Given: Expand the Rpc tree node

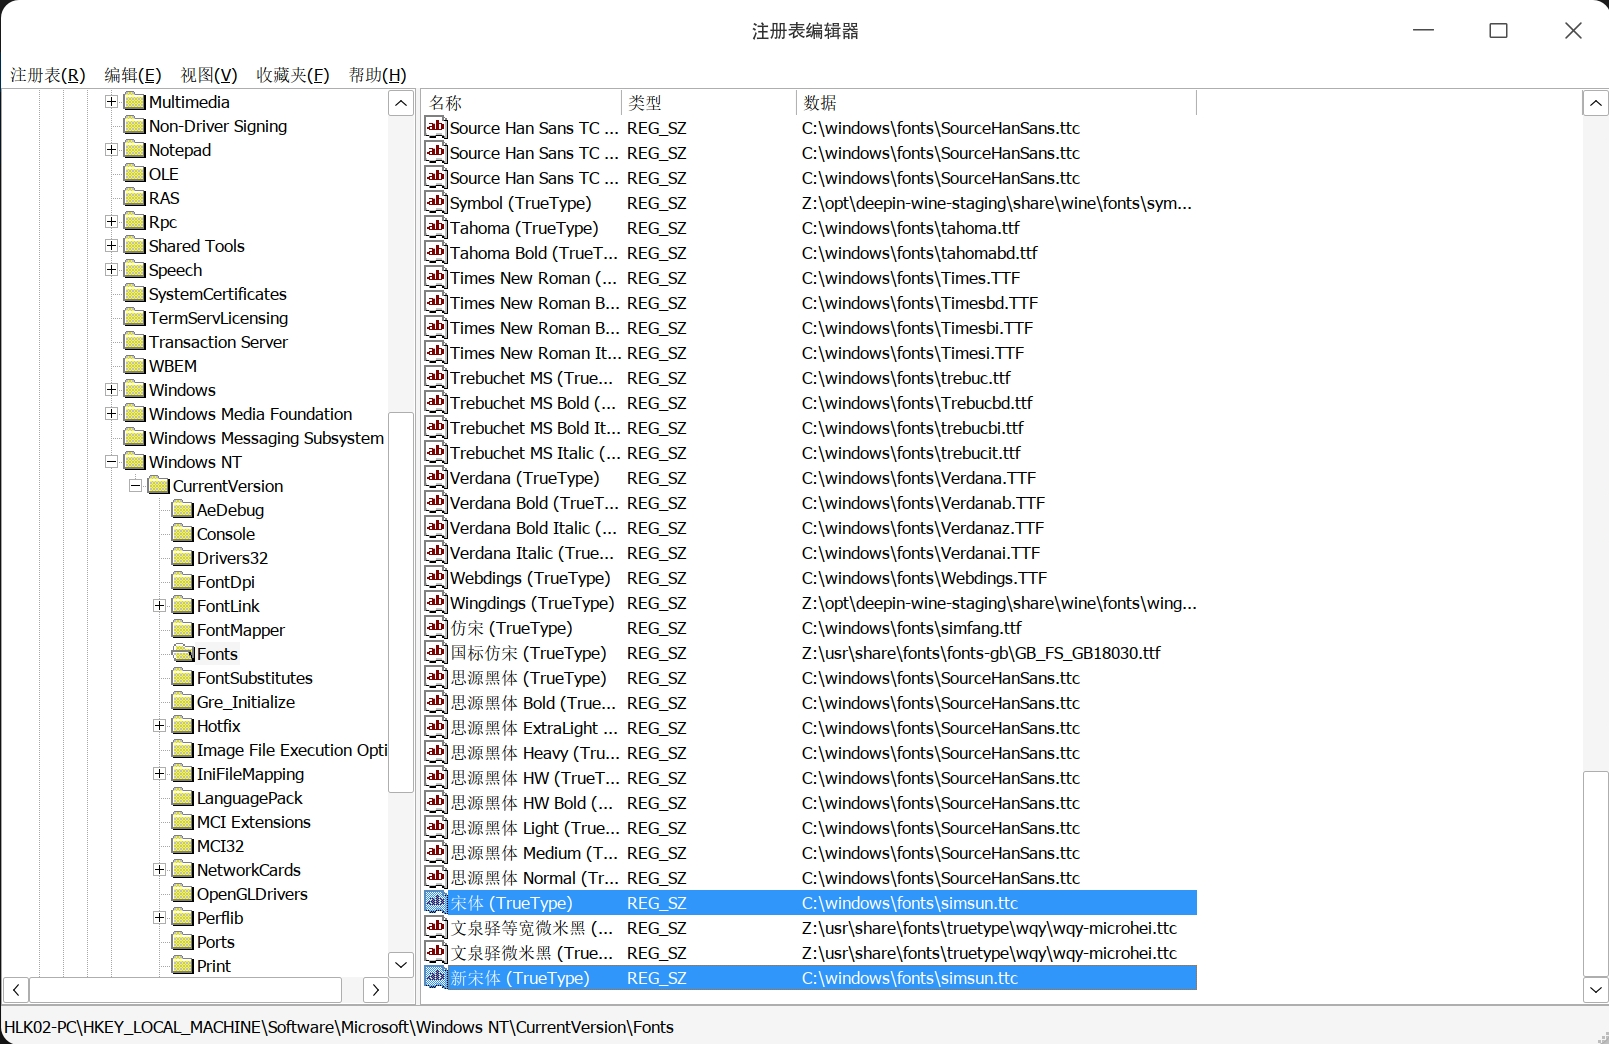Looking at the screenshot, I should [x=111, y=221].
